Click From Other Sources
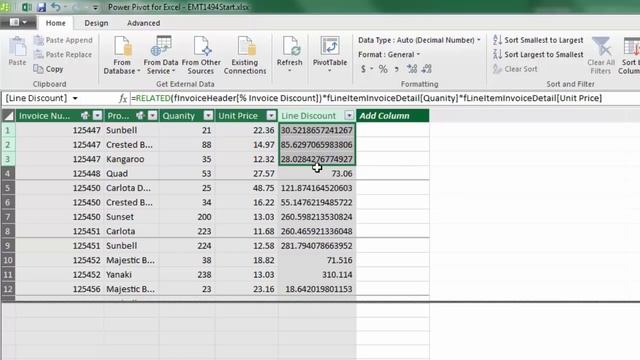 (x=201, y=56)
